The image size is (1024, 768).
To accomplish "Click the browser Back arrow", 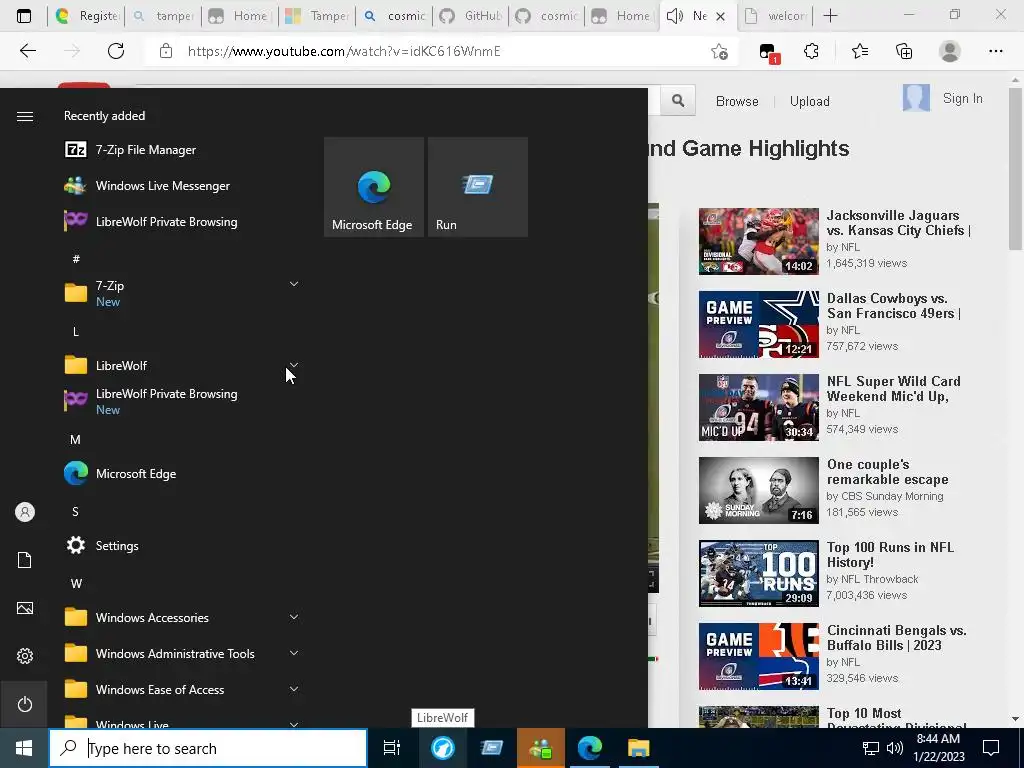I will coord(27,51).
